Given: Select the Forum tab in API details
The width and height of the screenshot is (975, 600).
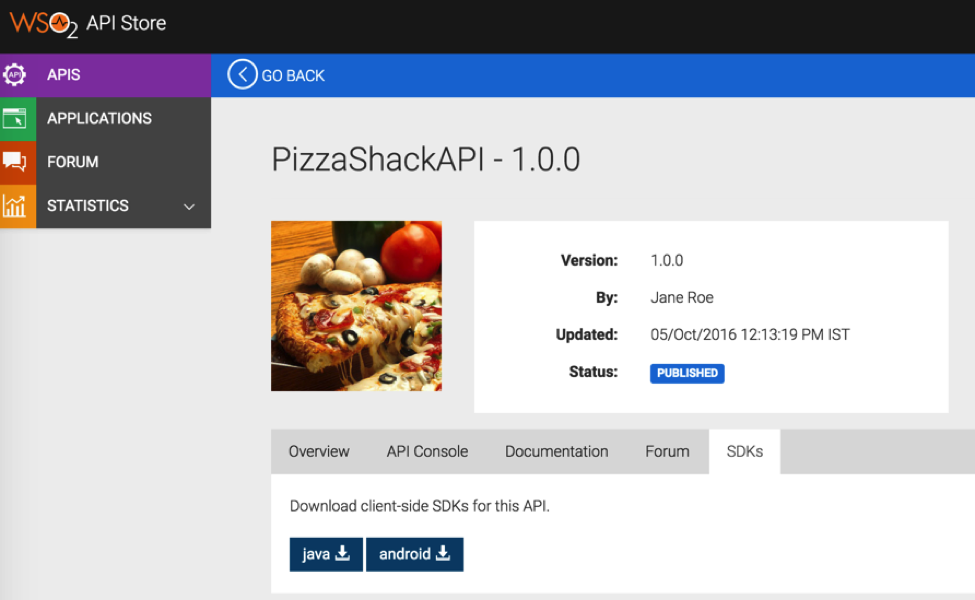Looking at the screenshot, I should coord(667,452).
